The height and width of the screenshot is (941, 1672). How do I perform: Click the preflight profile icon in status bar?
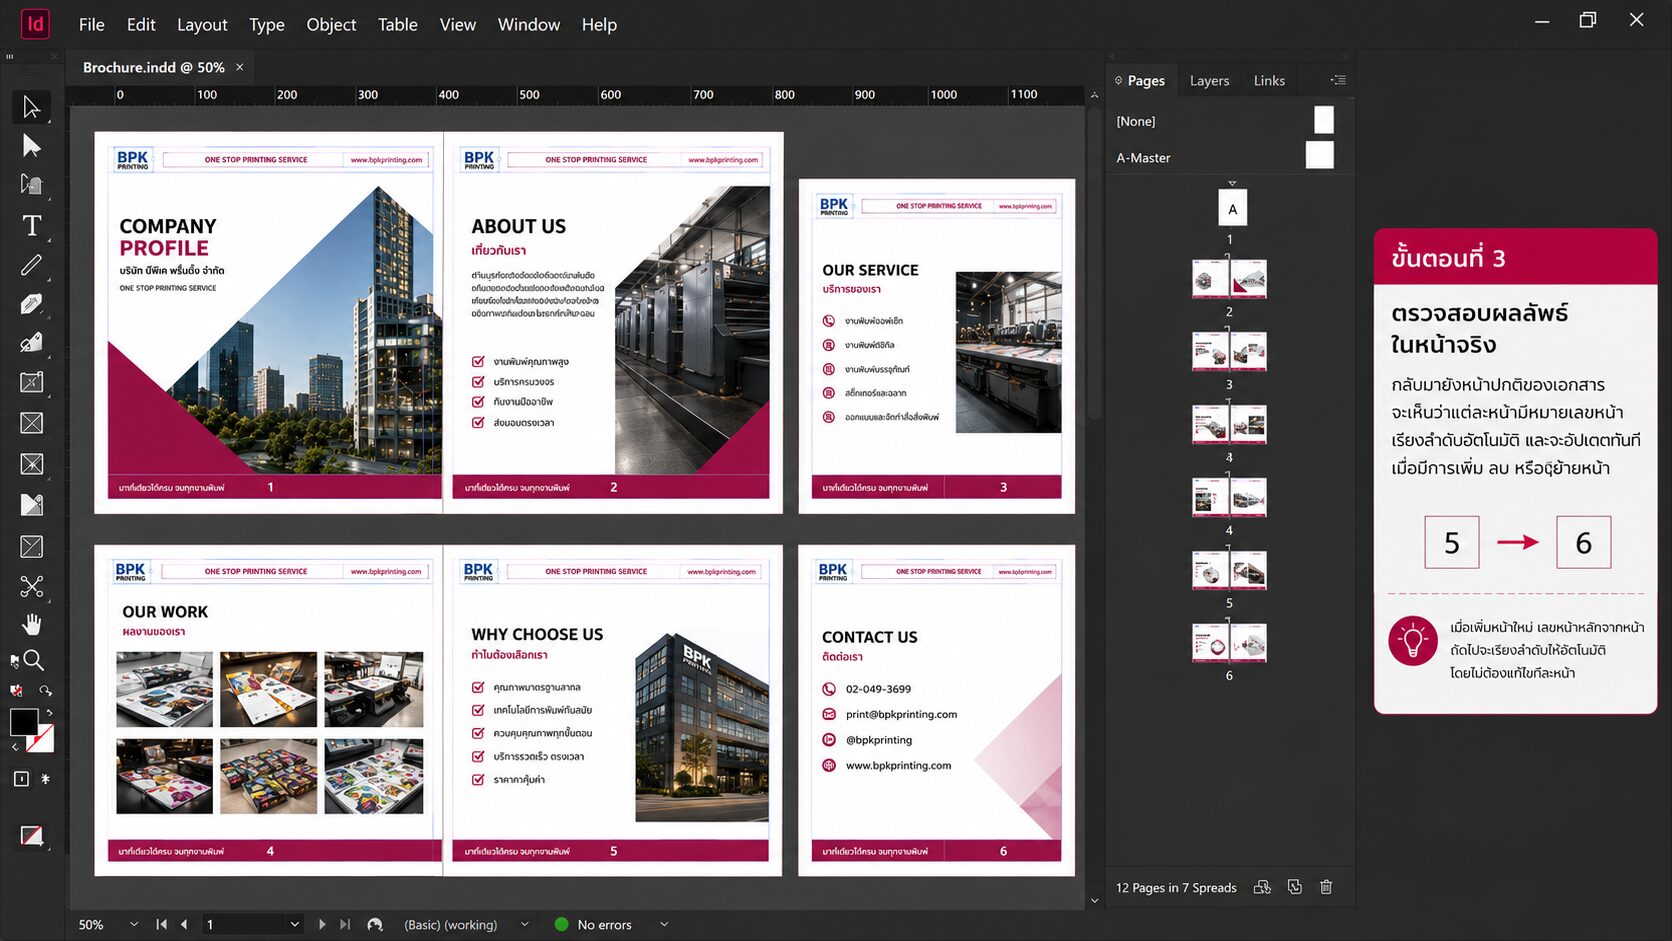pyautogui.click(x=375, y=925)
